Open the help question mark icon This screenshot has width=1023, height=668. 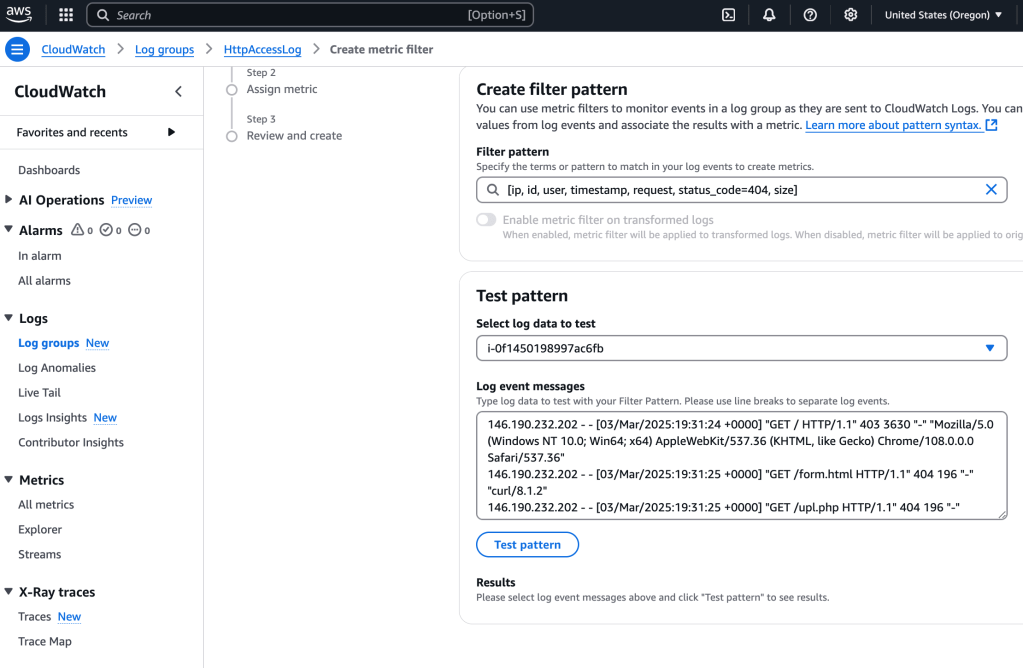(810, 15)
